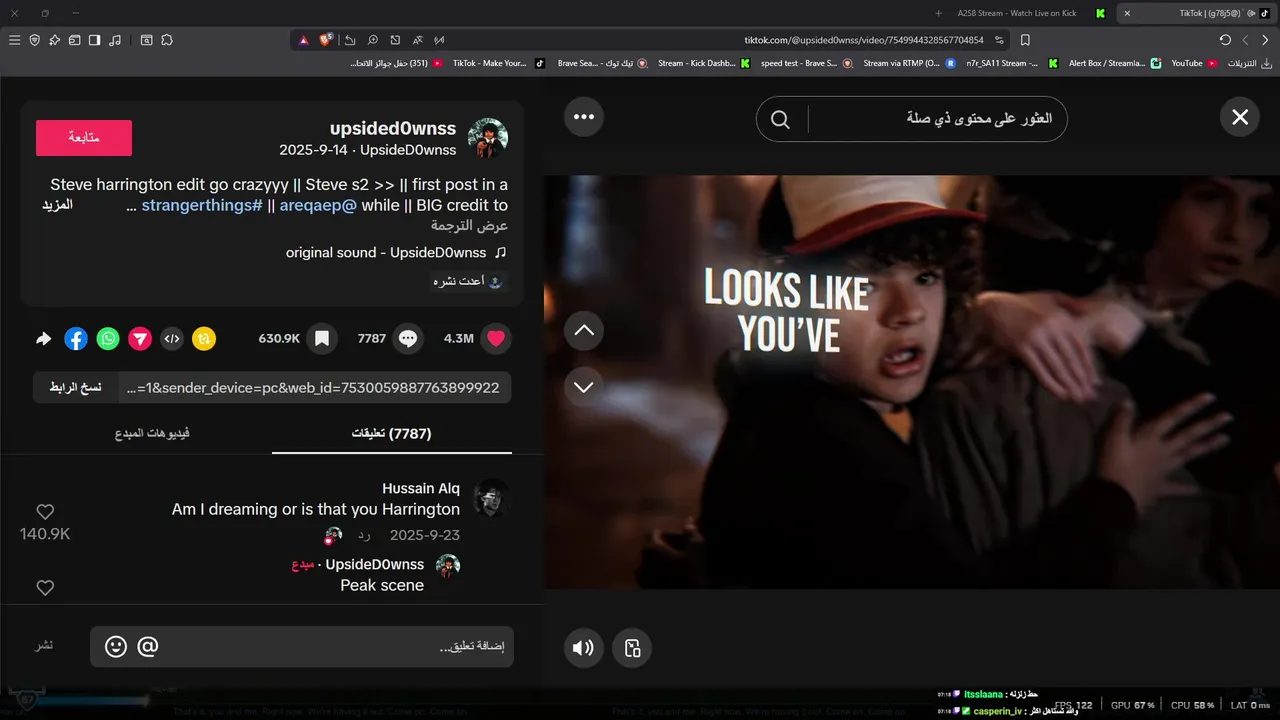1280x720 pixels.
Task: Reply to Hussain Alq's comment (رد)
Action: click(364, 535)
